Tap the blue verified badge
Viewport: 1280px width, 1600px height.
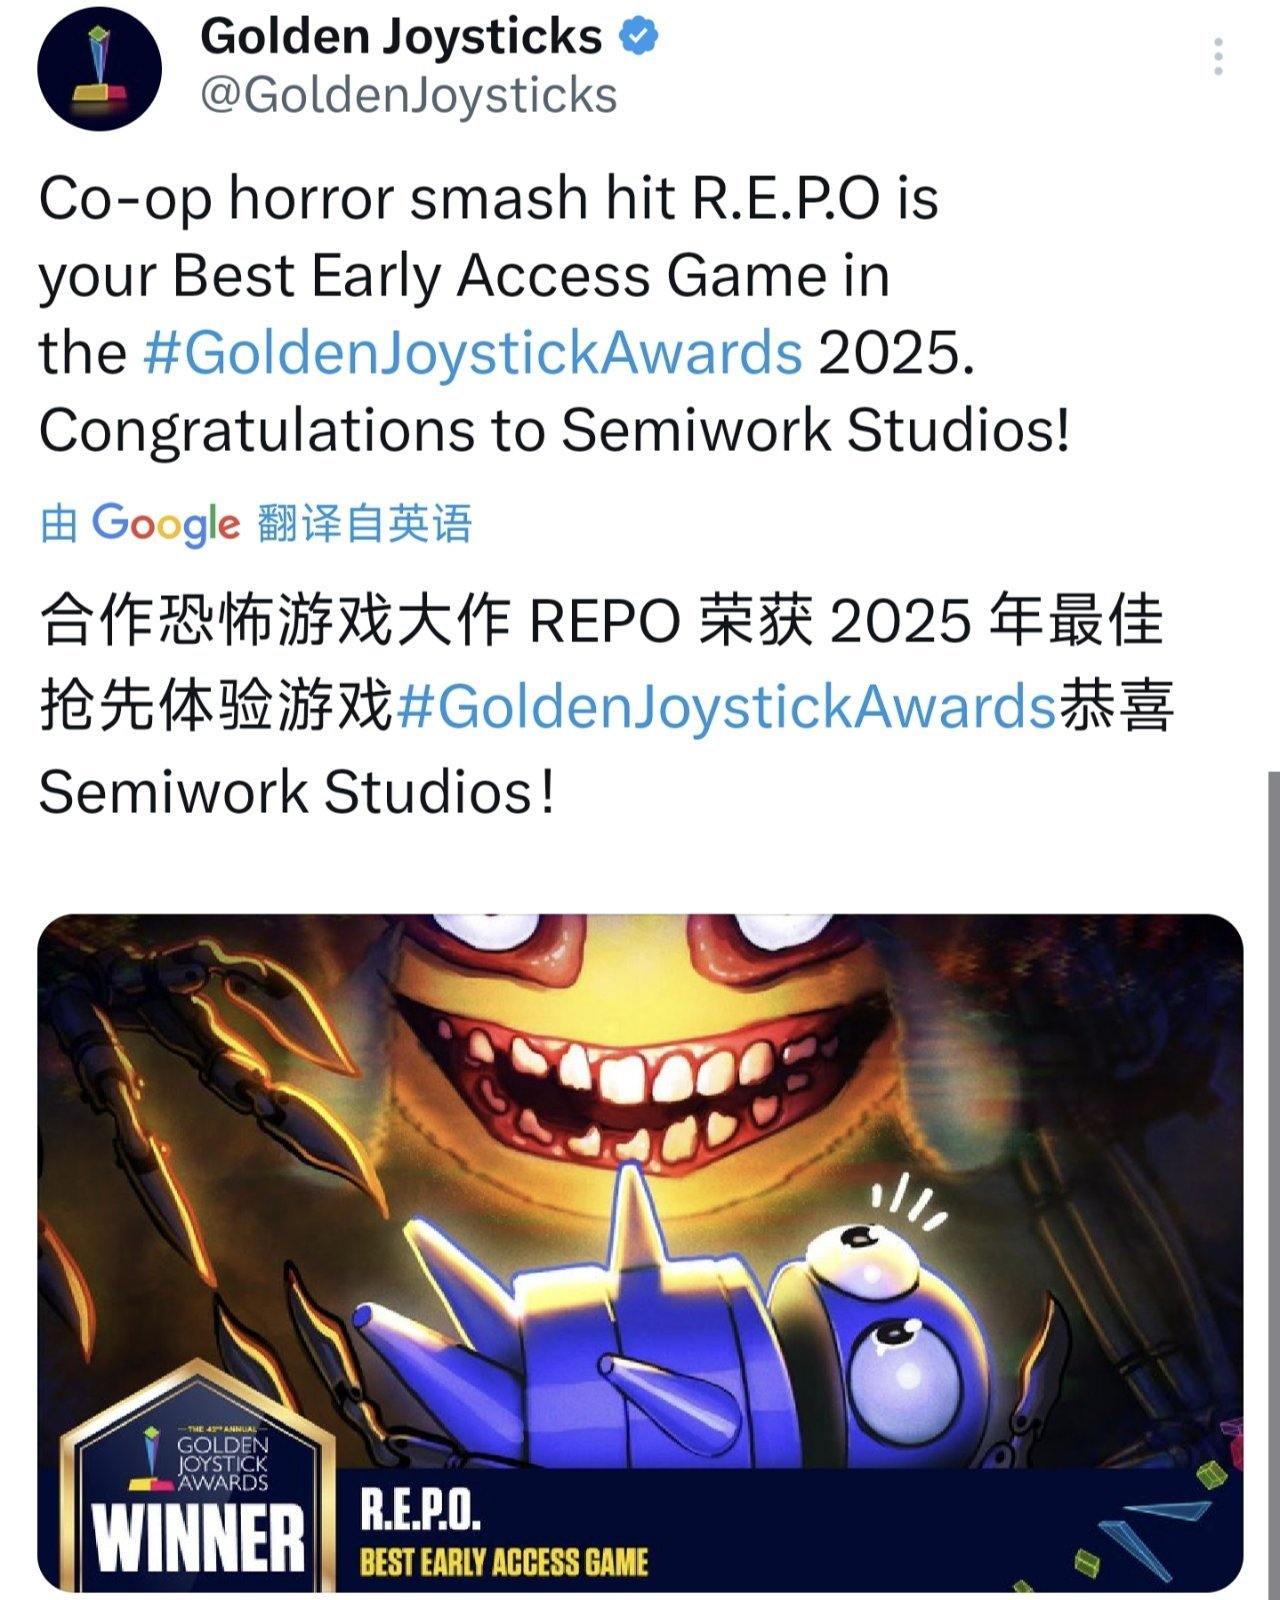[638, 37]
